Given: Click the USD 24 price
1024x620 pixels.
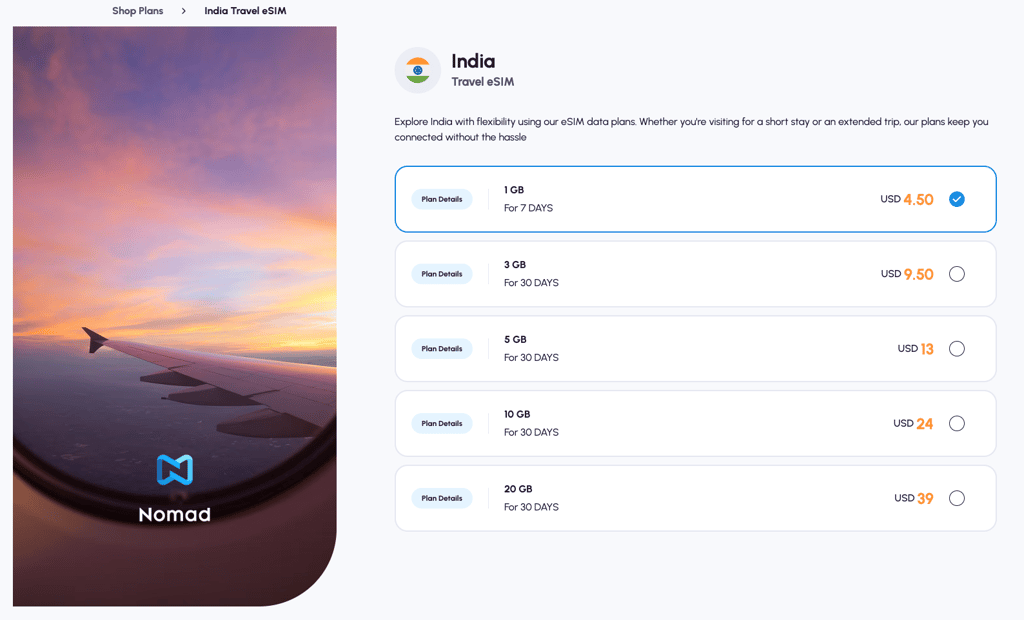Looking at the screenshot, I should 913,423.
